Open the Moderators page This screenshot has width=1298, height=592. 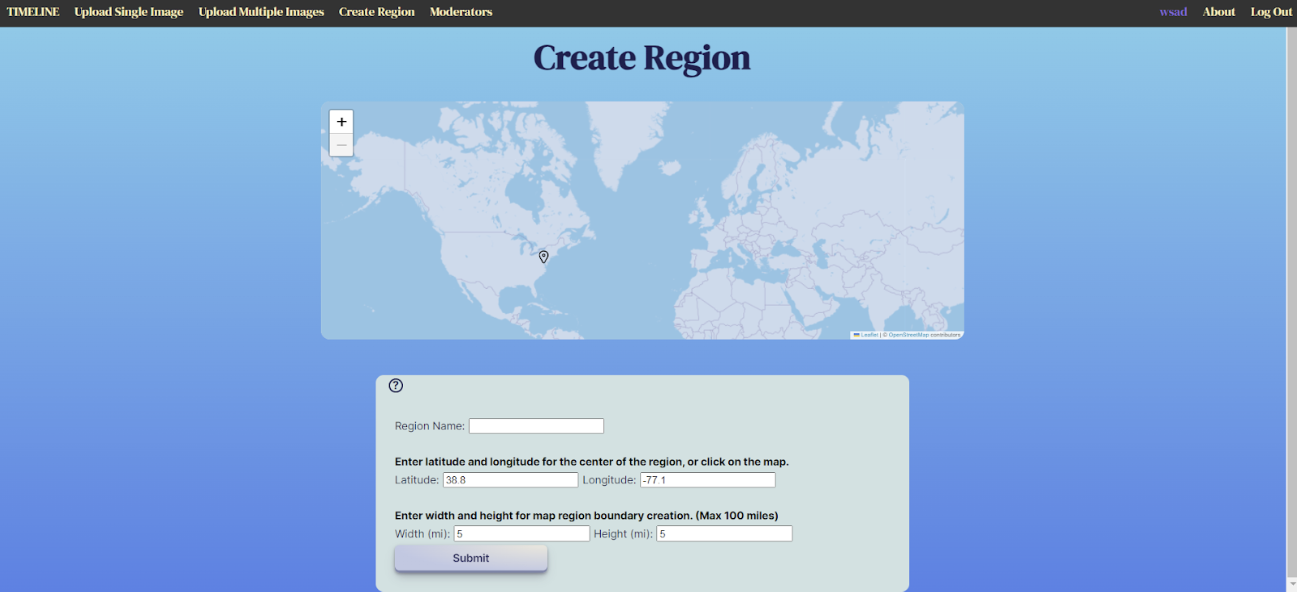point(461,12)
